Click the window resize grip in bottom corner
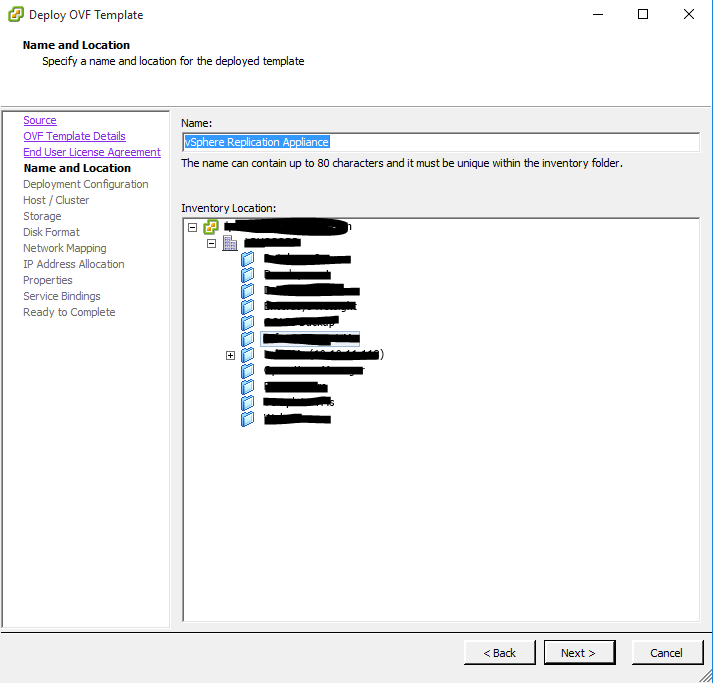Screen dimensions: 713x683 [706, 676]
